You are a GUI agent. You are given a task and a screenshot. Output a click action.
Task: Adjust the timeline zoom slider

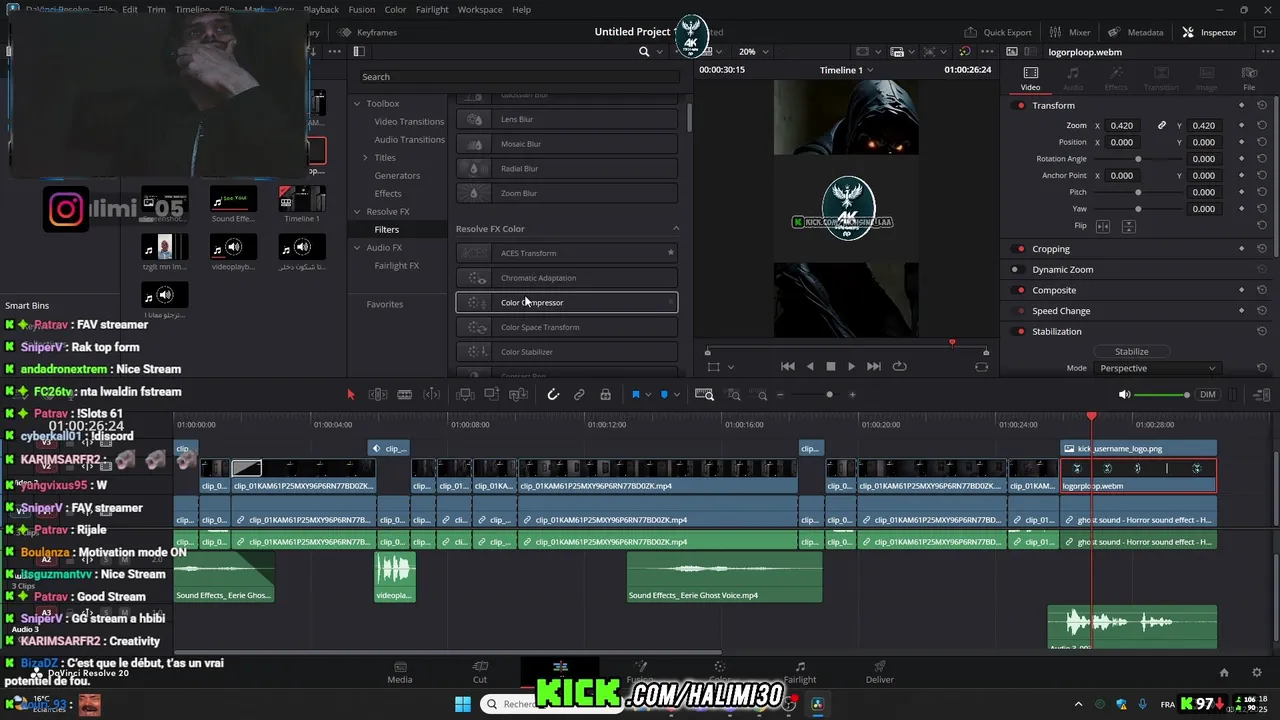(x=829, y=395)
